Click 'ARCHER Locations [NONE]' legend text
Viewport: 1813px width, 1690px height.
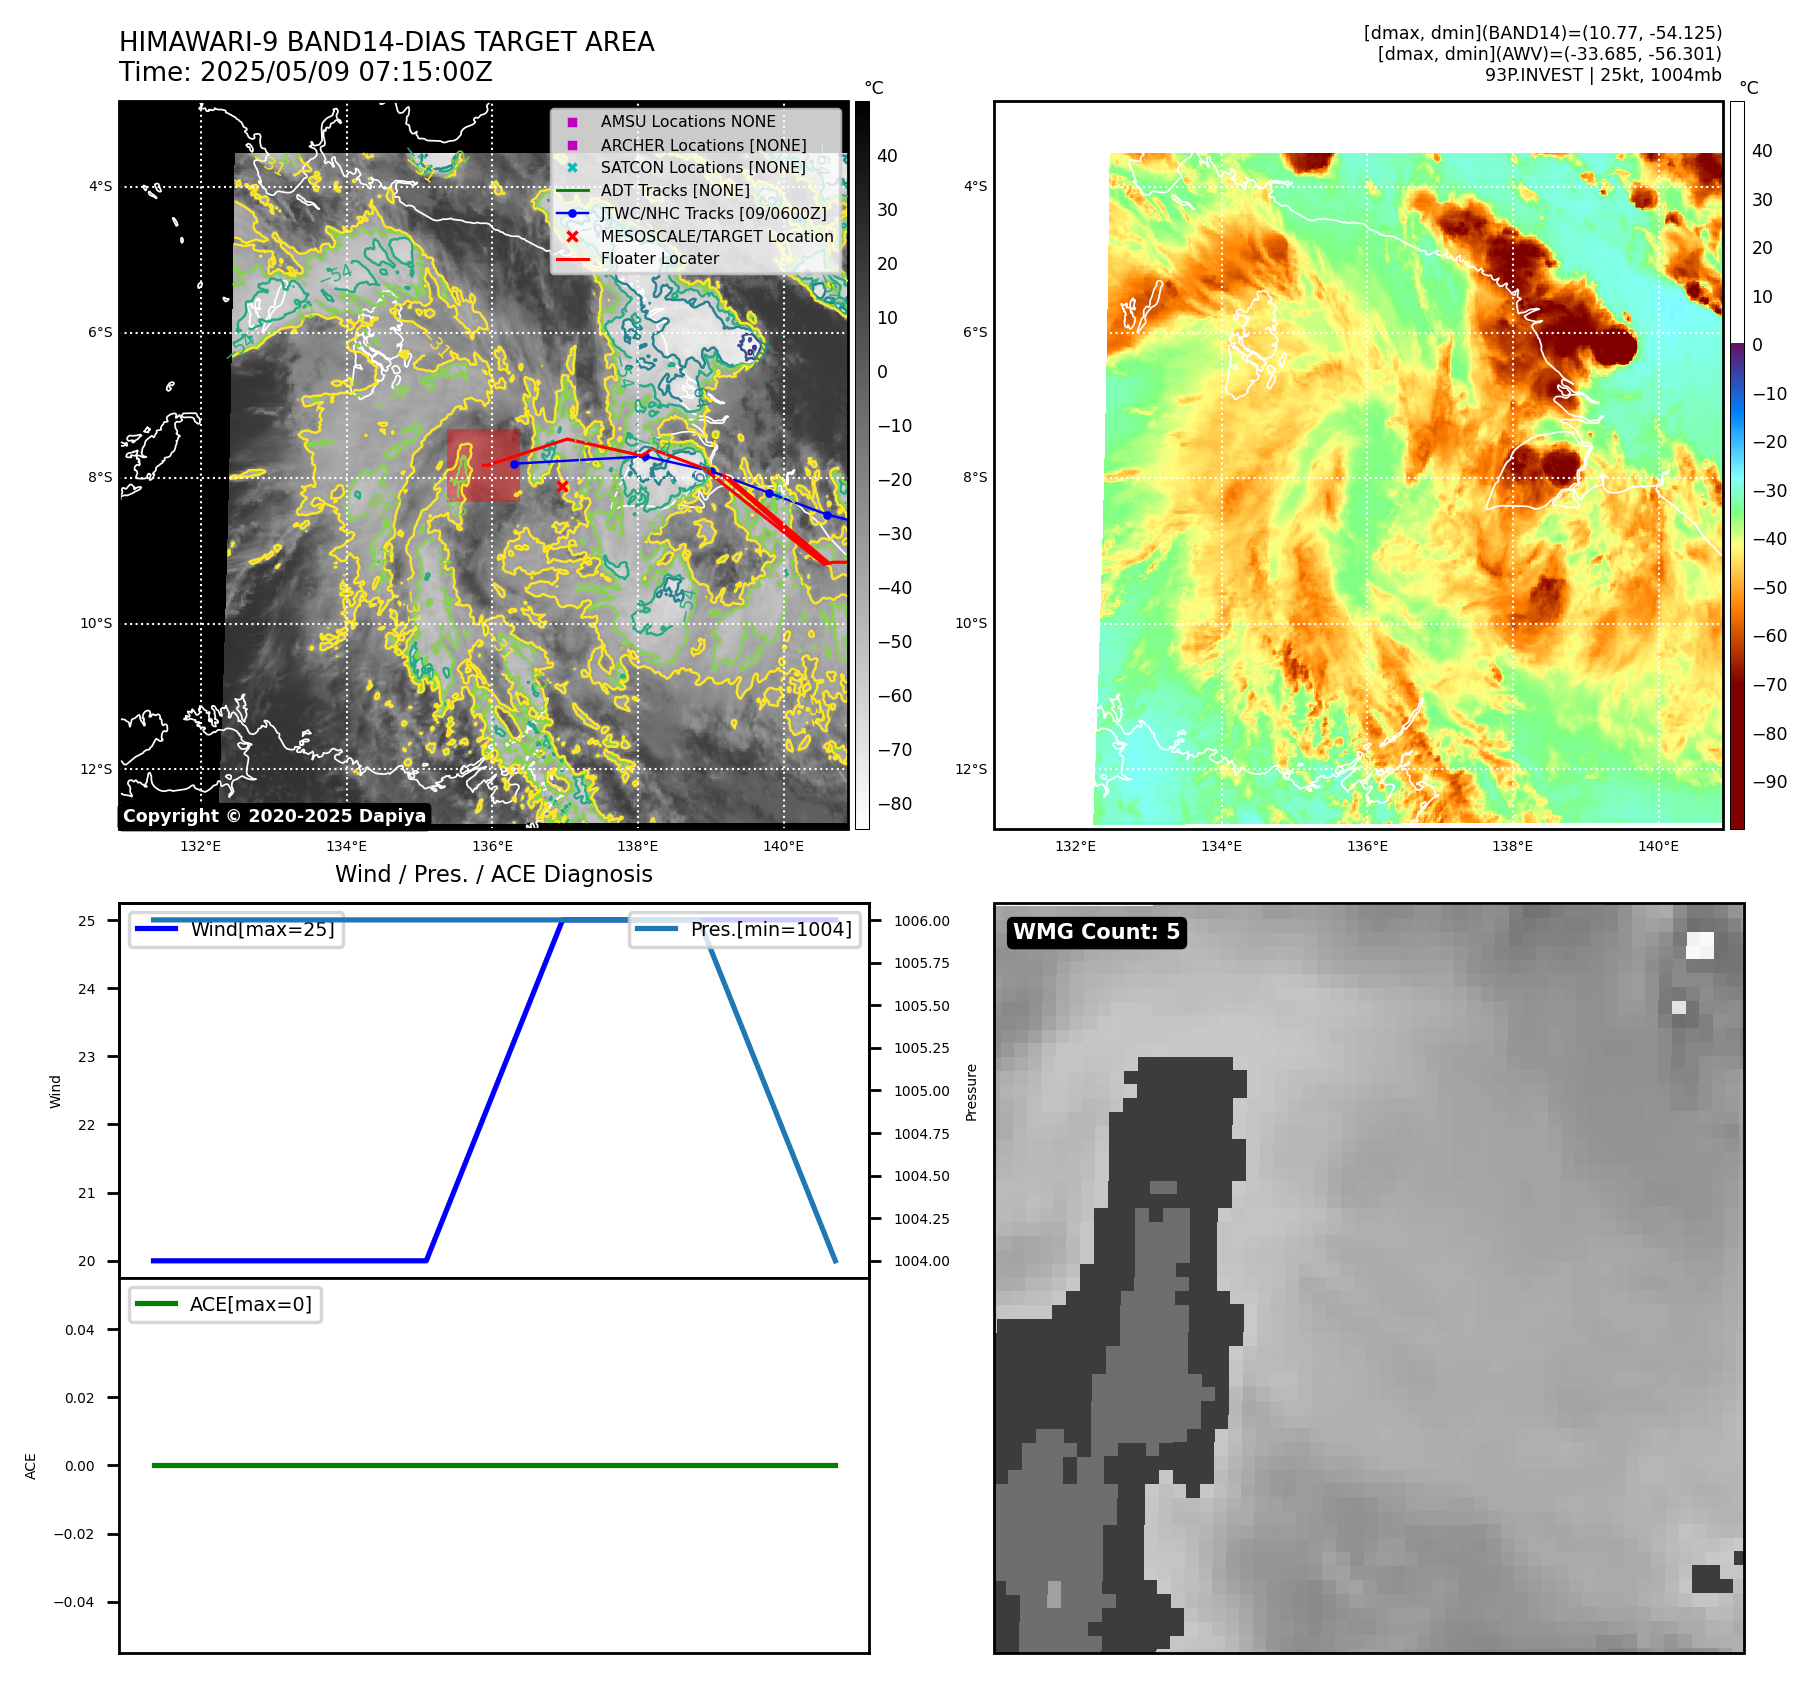703,145
